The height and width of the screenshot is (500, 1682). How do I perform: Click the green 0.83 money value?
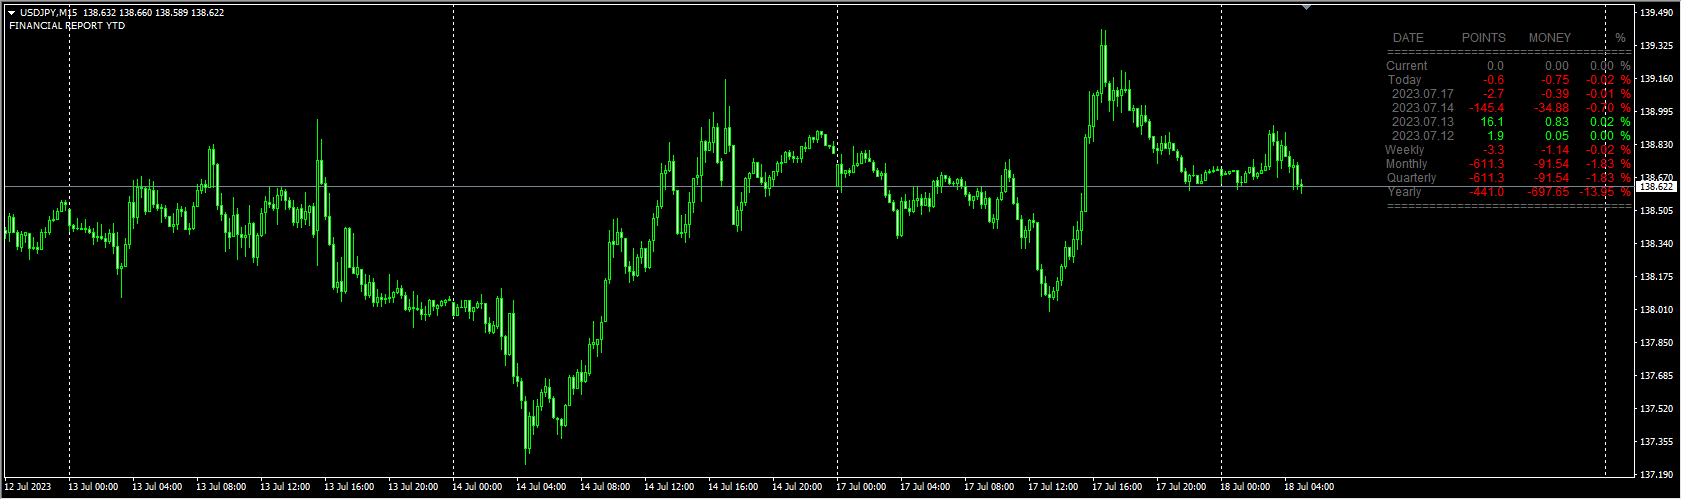1556,122
